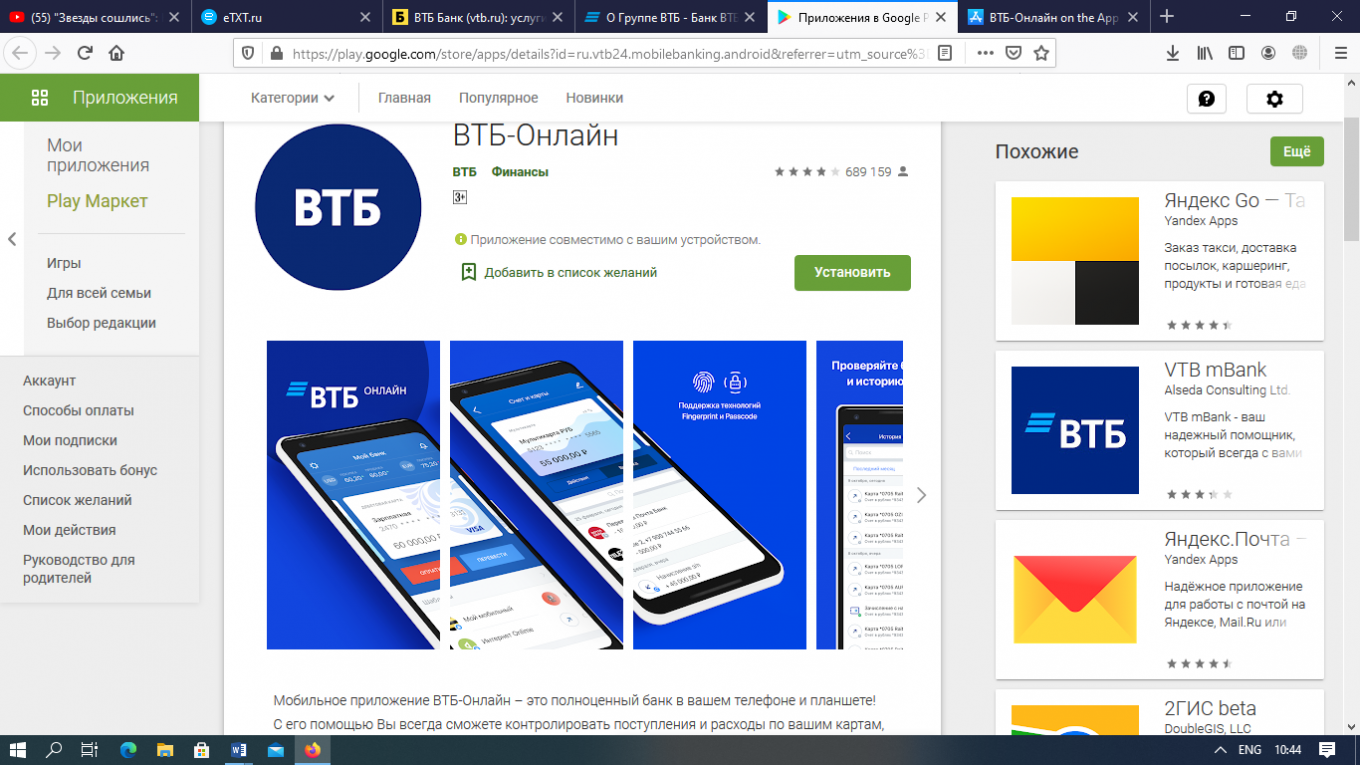Switch to the eTXT.ru tab
Image resolution: width=1360 pixels, height=765 pixels.
click(x=288, y=17)
